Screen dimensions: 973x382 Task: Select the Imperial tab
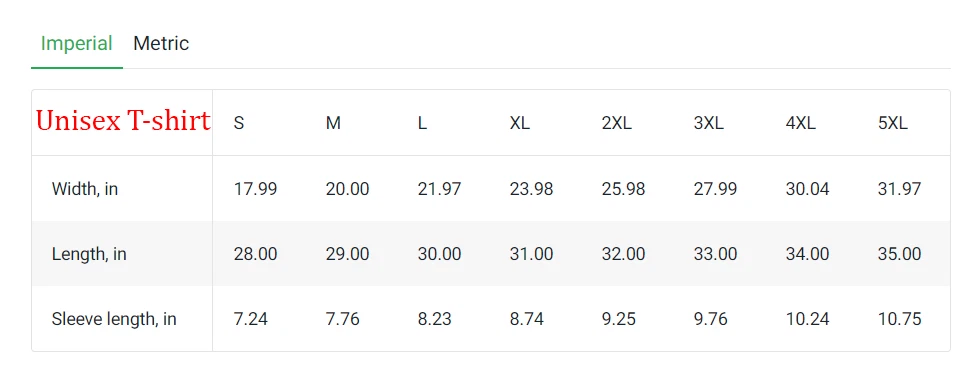pyautogui.click(x=76, y=43)
